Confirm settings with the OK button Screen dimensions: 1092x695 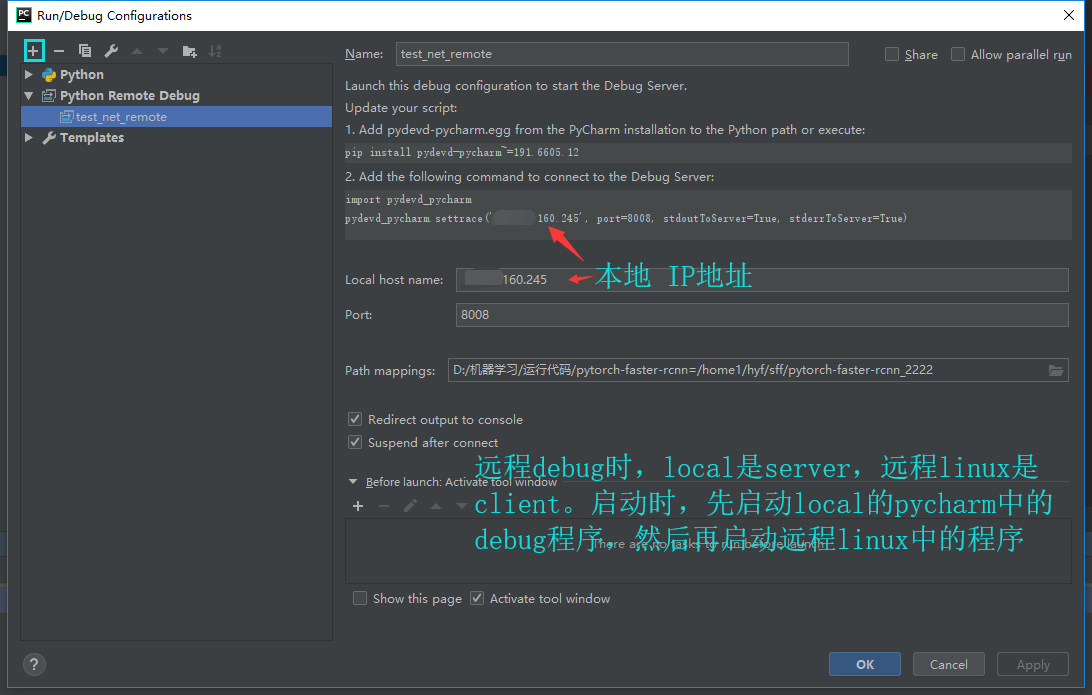[864, 664]
